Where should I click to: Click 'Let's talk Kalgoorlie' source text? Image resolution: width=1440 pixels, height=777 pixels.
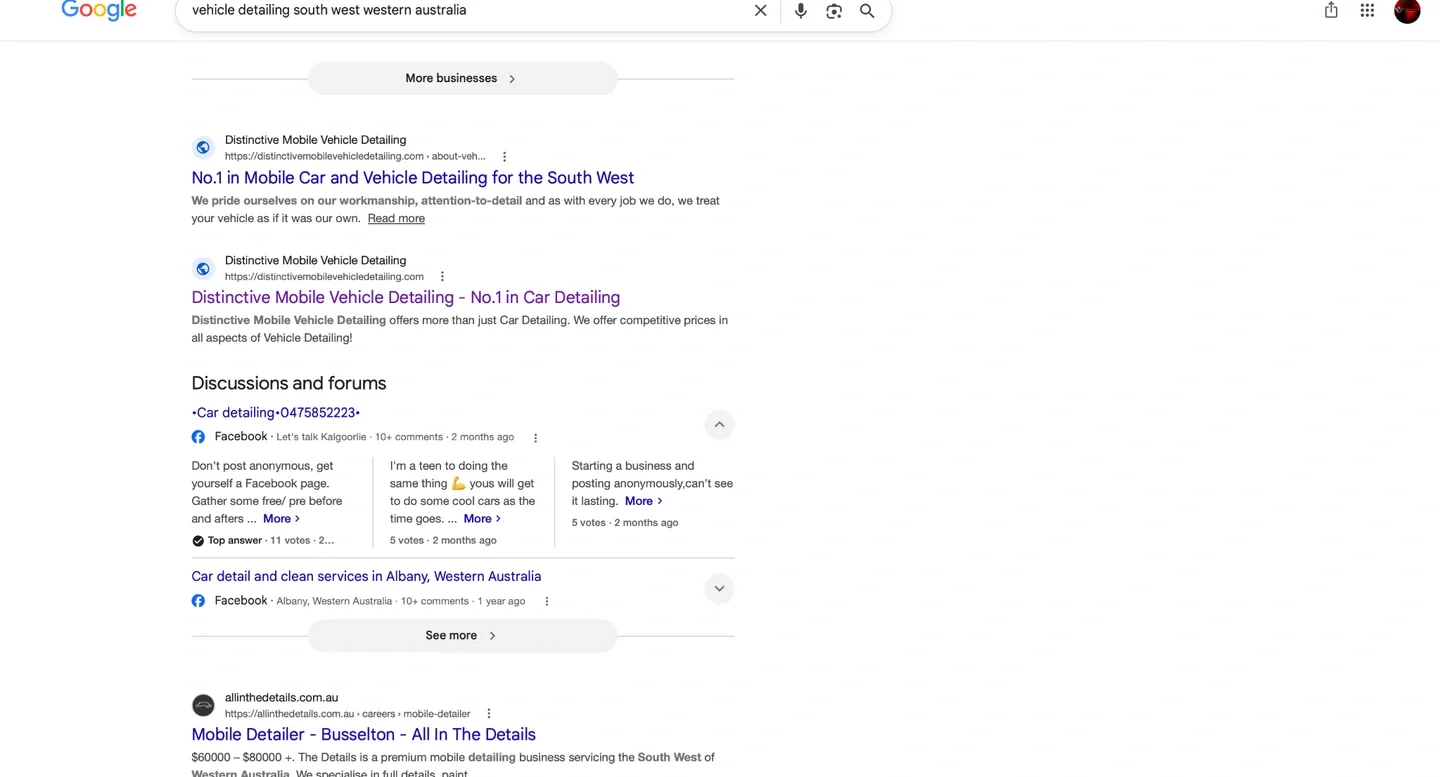coord(322,437)
